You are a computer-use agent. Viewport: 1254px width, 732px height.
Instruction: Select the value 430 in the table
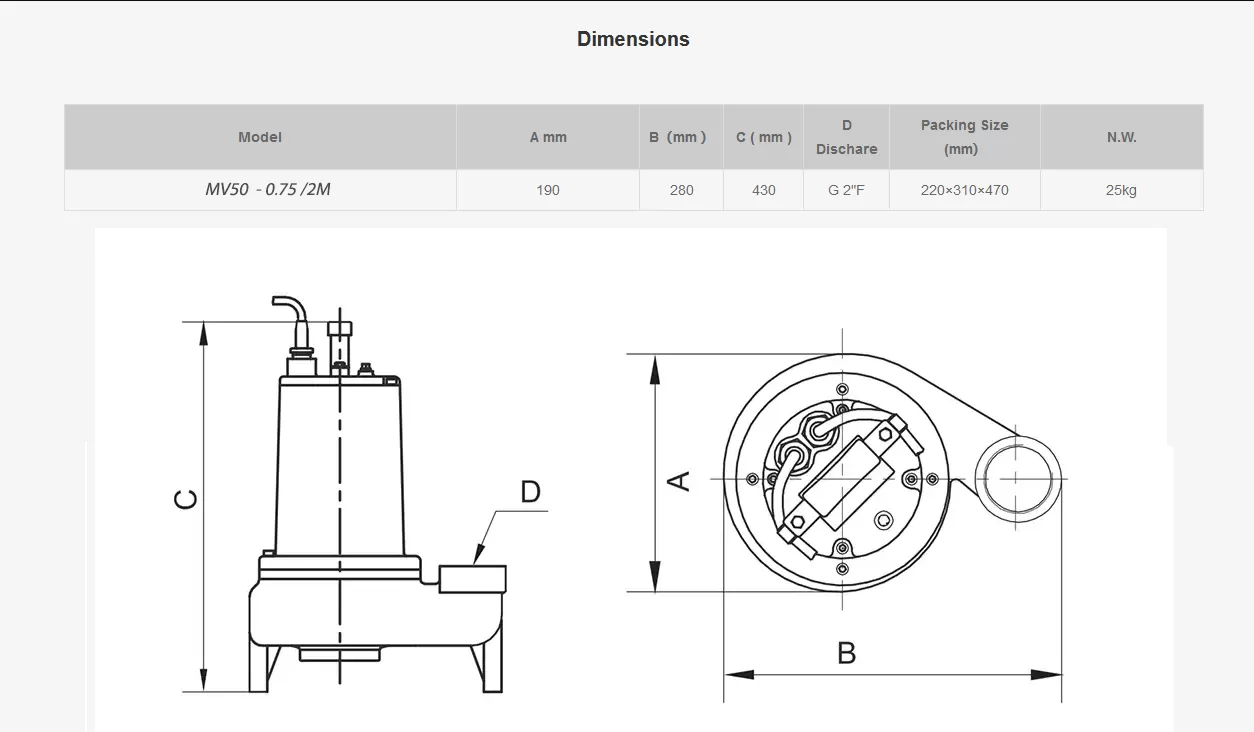[763, 189]
